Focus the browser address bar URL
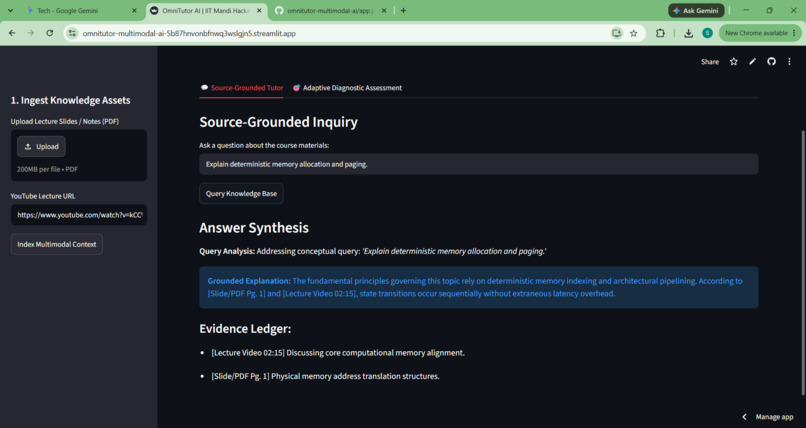This screenshot has width=806, height=428. [189, 33]
